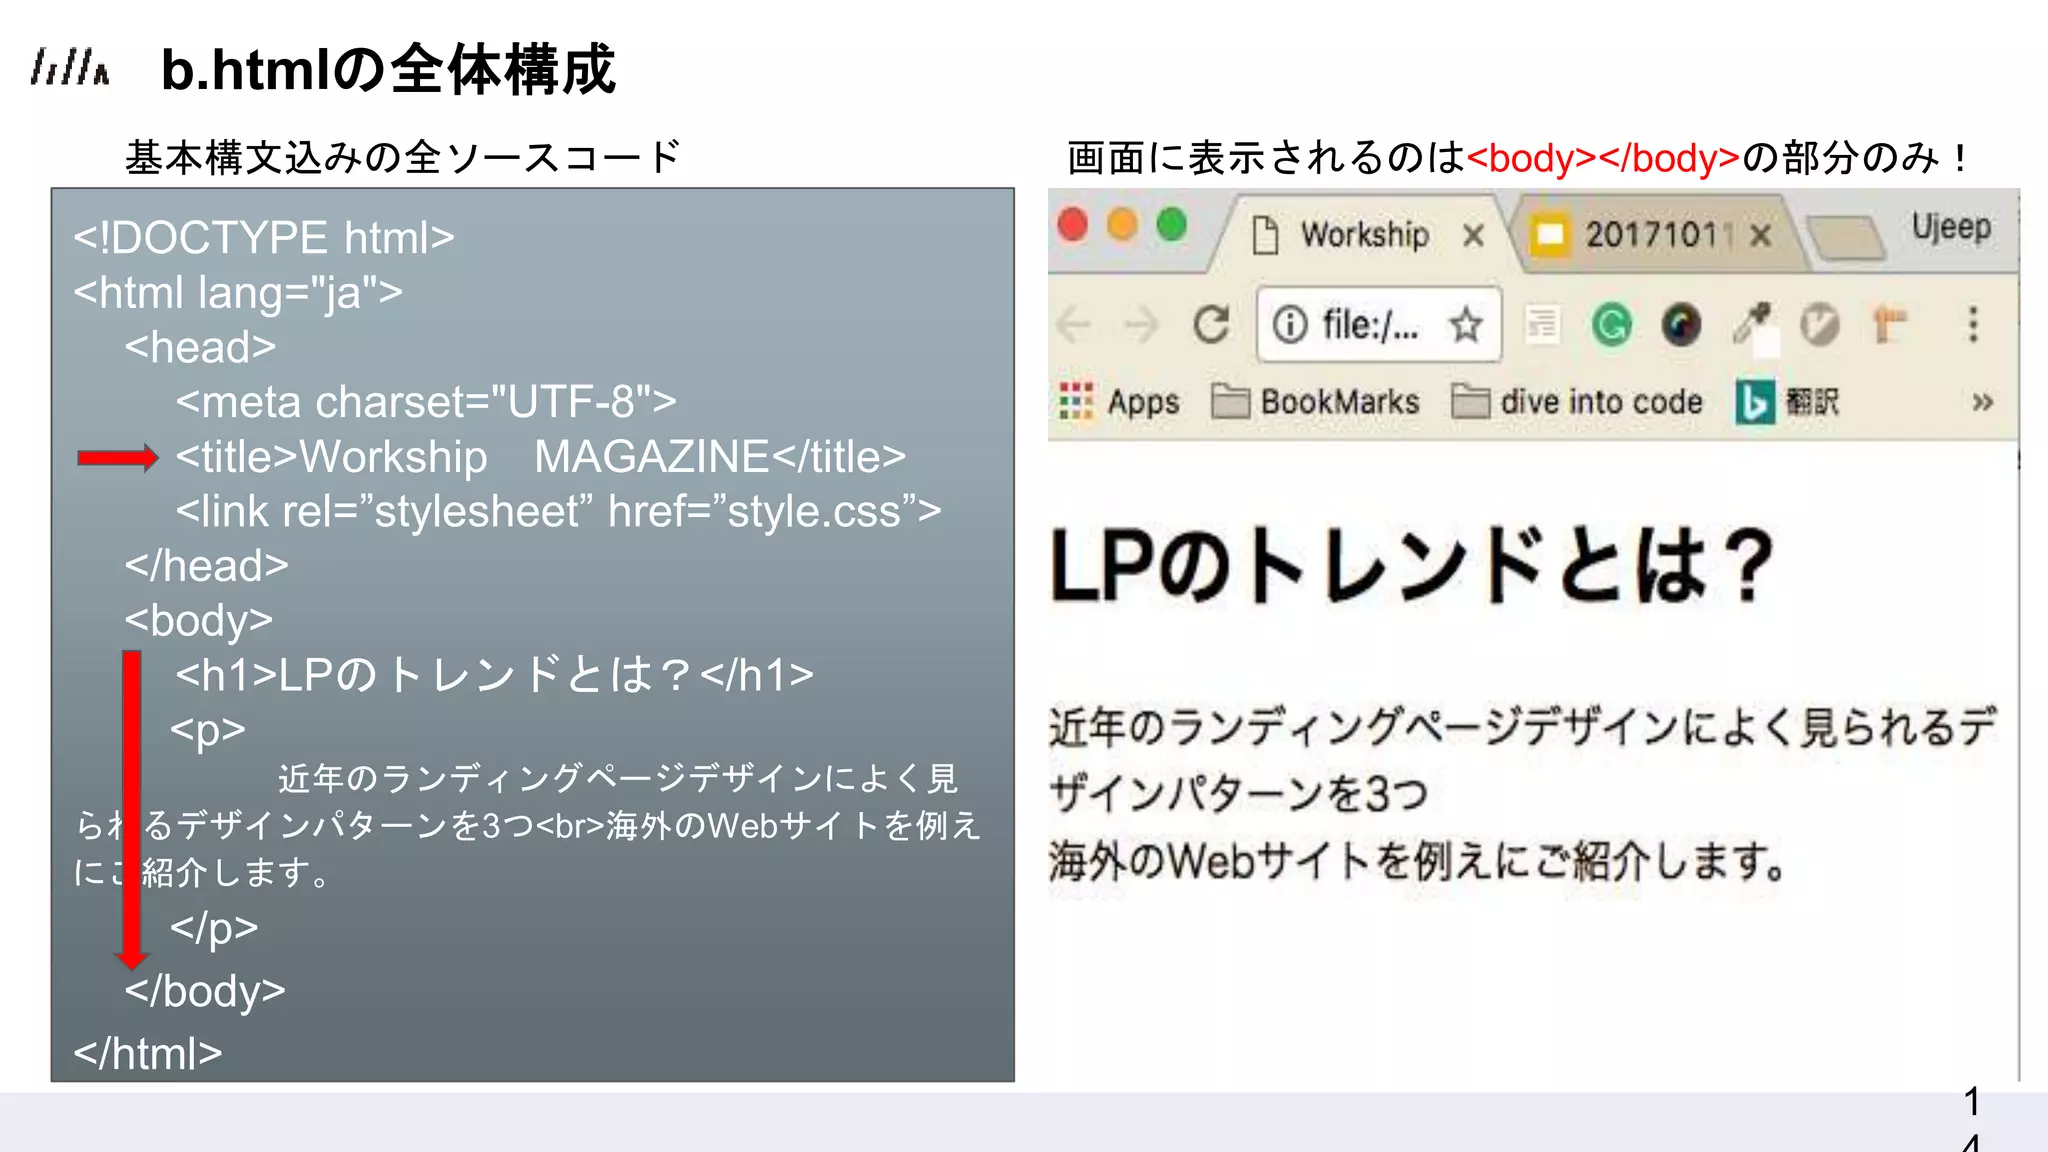Viewport: 2048px width, 1152px height.
Task: Click the <h1> code line
Action: 495,675
